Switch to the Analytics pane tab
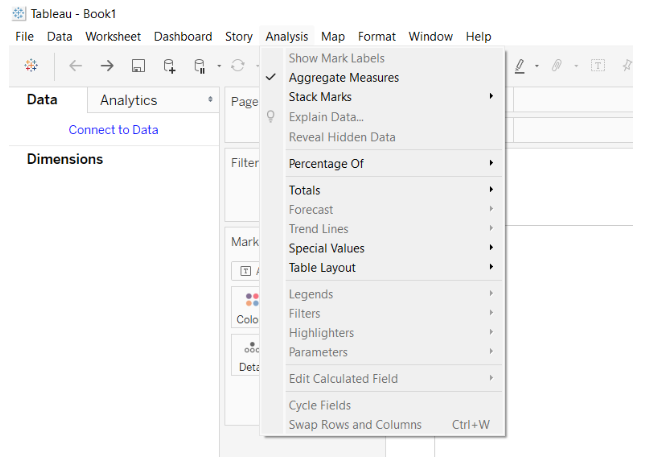 (x=128, y=100)
